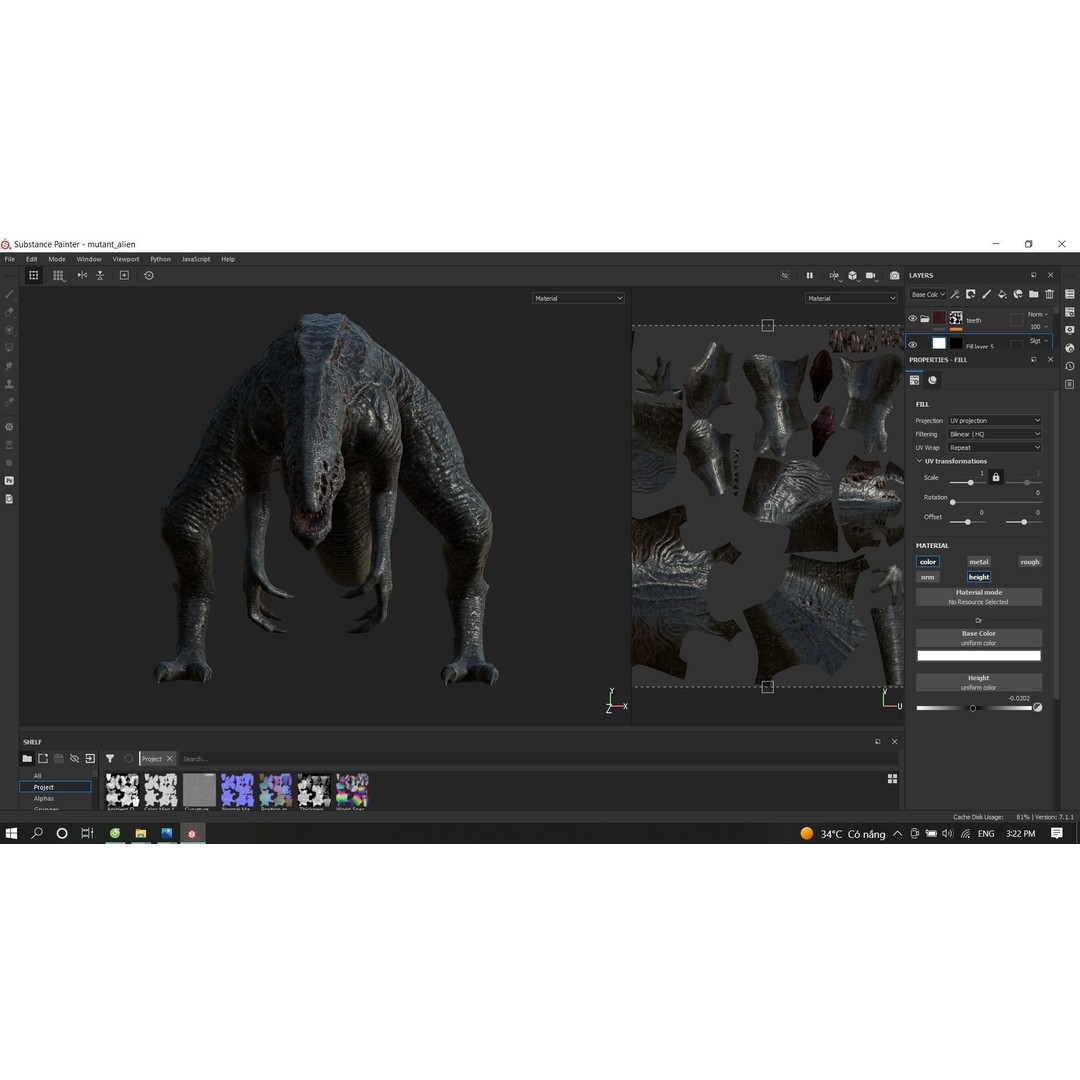Select the Alphas shelf category
This screenshot has height=1080, width=1080.
44,798
